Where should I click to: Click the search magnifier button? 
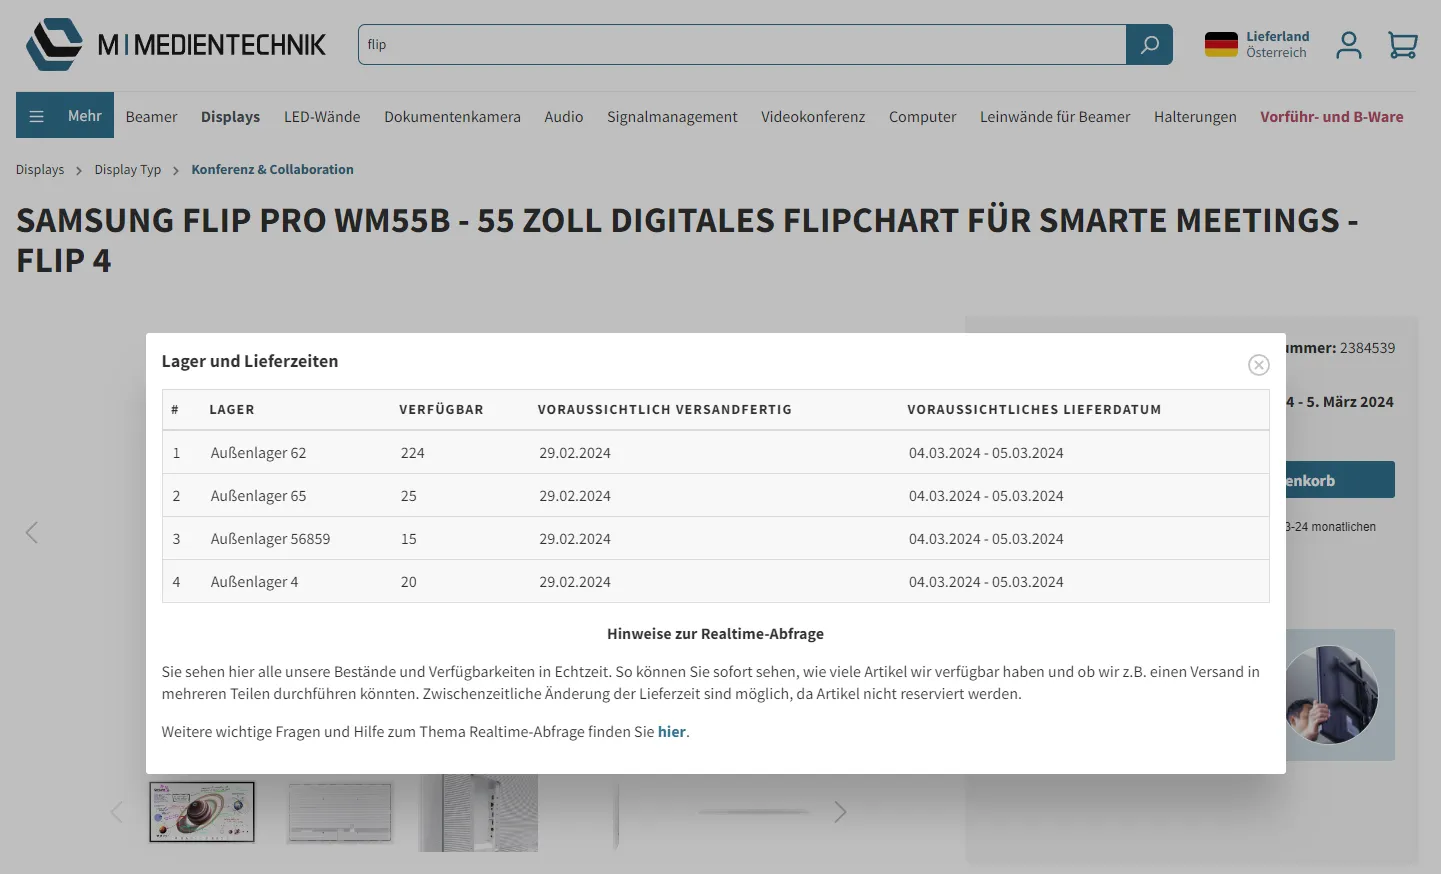pyautogui.click(x=1149, y=45)
